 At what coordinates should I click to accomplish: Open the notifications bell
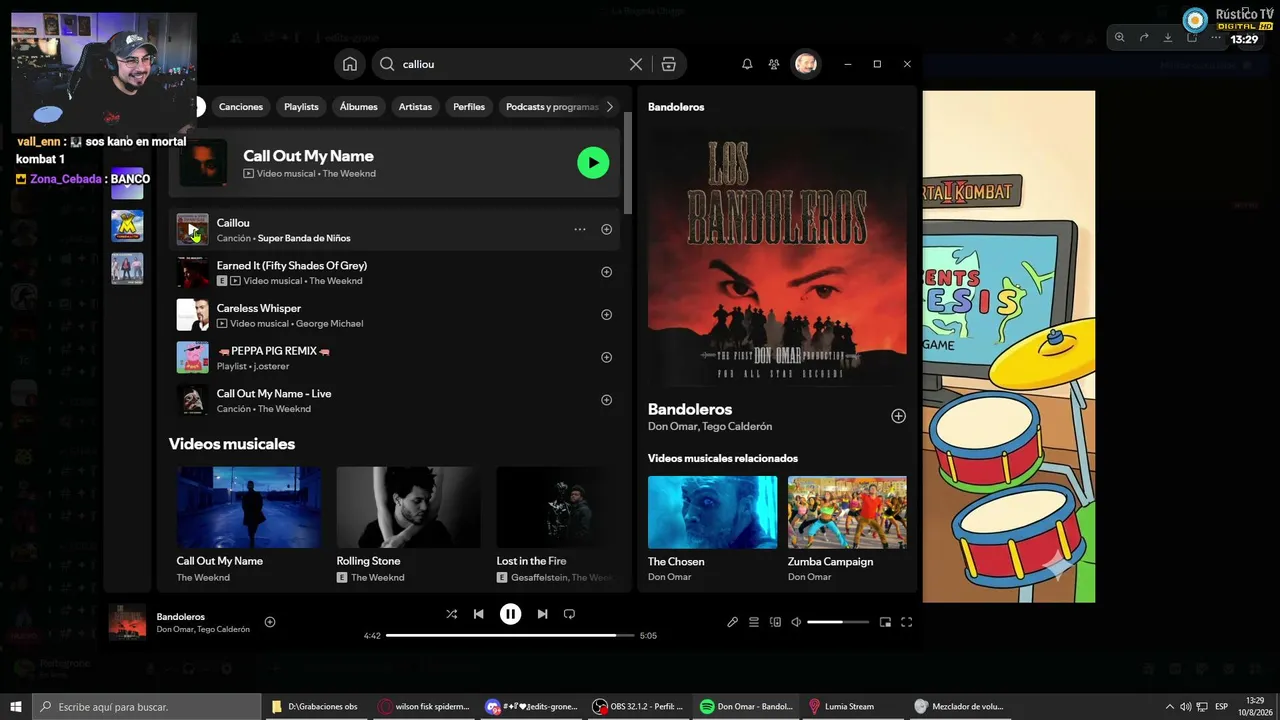[747, 64]
